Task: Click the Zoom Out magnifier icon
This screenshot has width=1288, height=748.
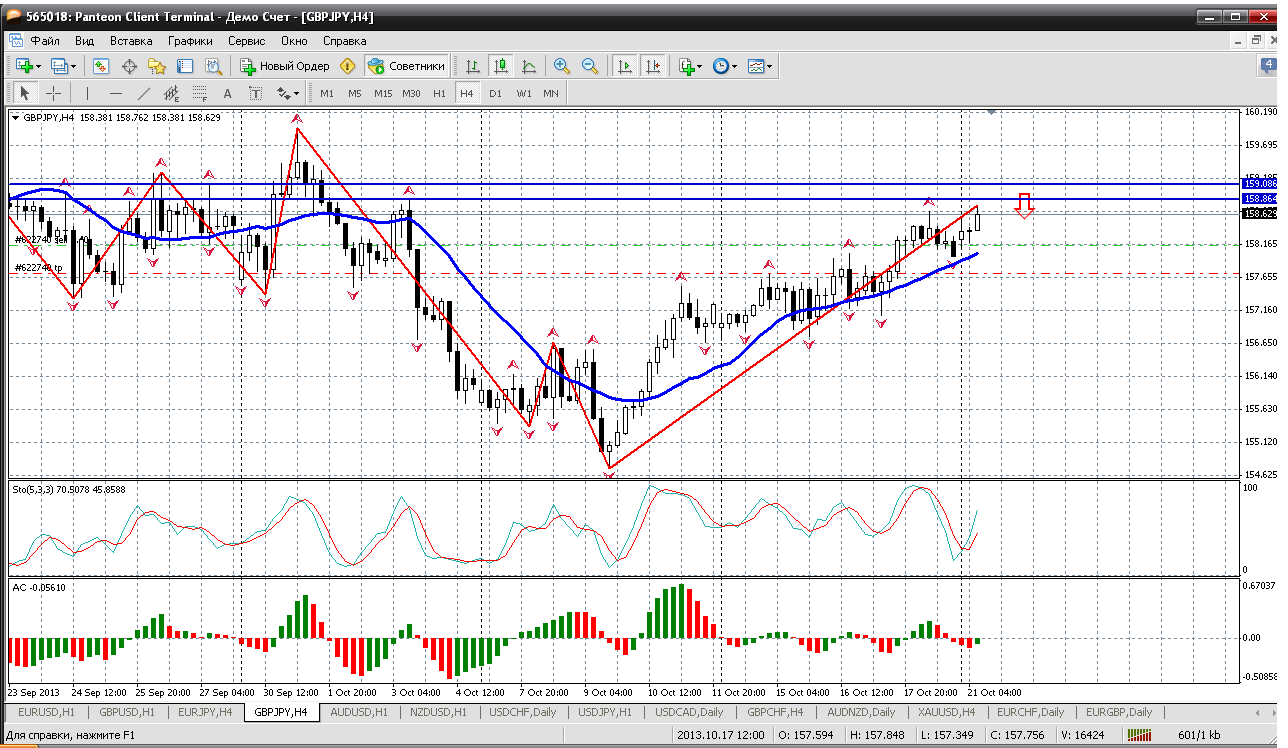Action: [590, 66]
